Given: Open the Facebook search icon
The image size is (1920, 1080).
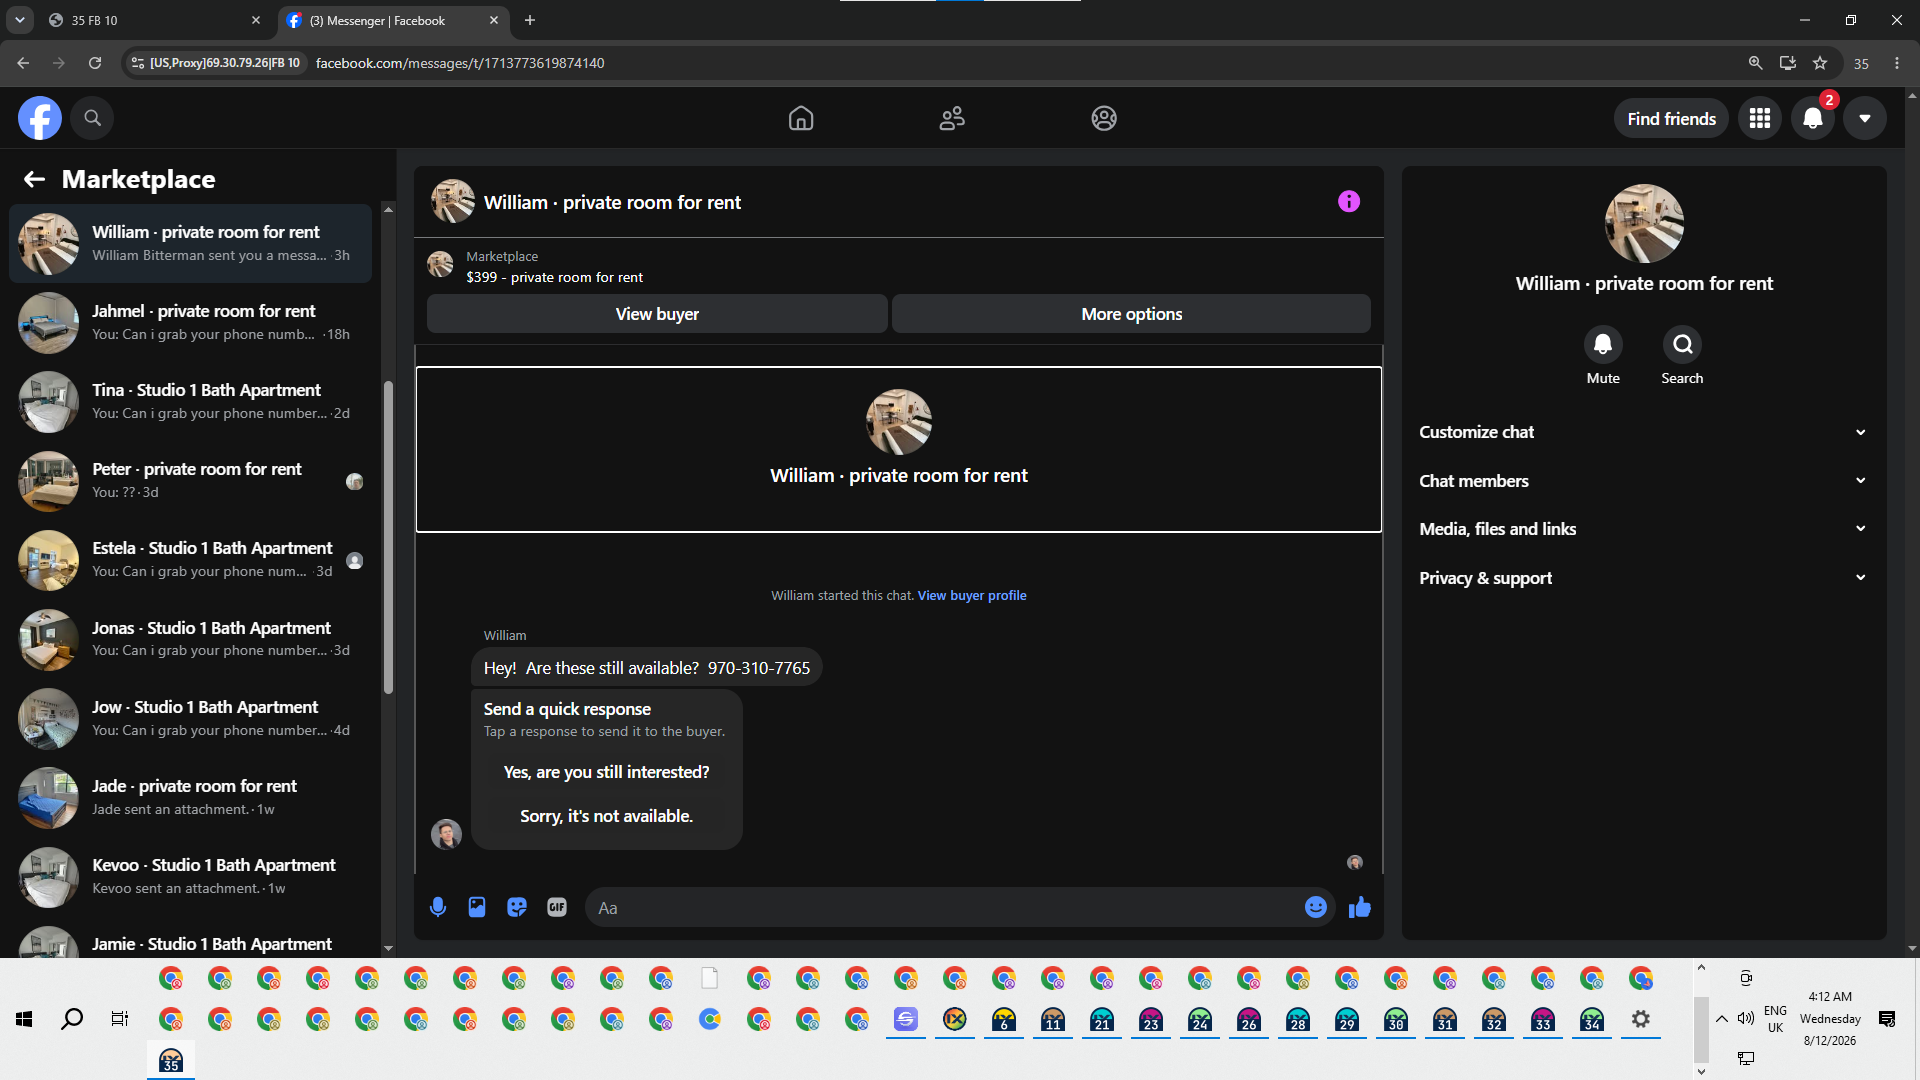Looking at the screenshot, I should (x=92, y=118).
